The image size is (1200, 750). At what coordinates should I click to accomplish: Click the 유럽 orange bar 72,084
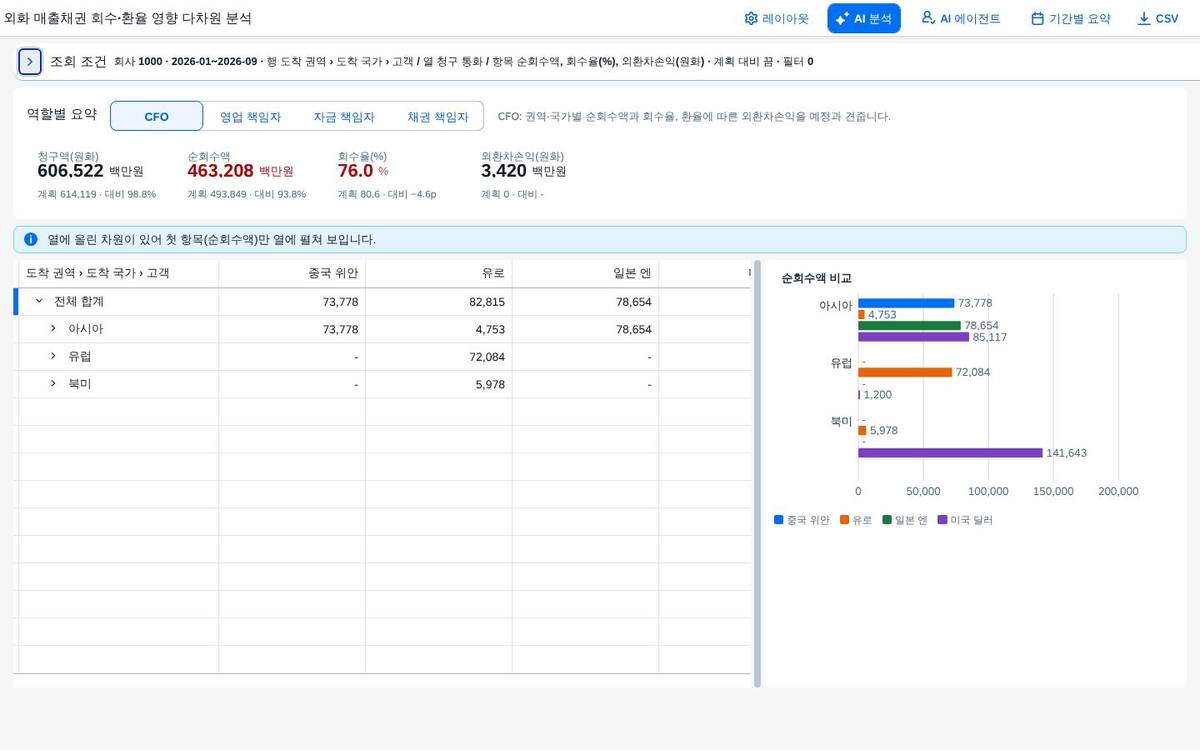(905, 372)
